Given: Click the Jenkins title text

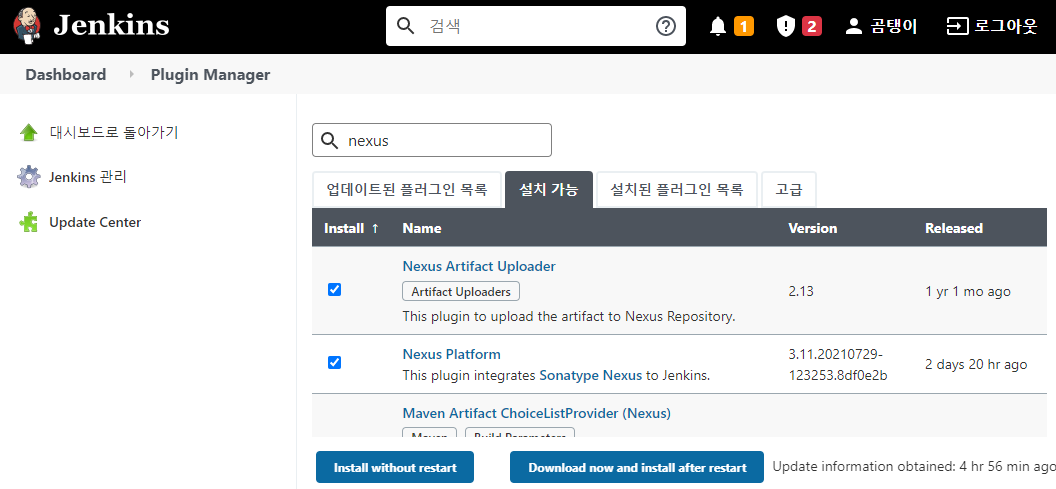Looking at the screenshot, I should [x=111, y=26].
